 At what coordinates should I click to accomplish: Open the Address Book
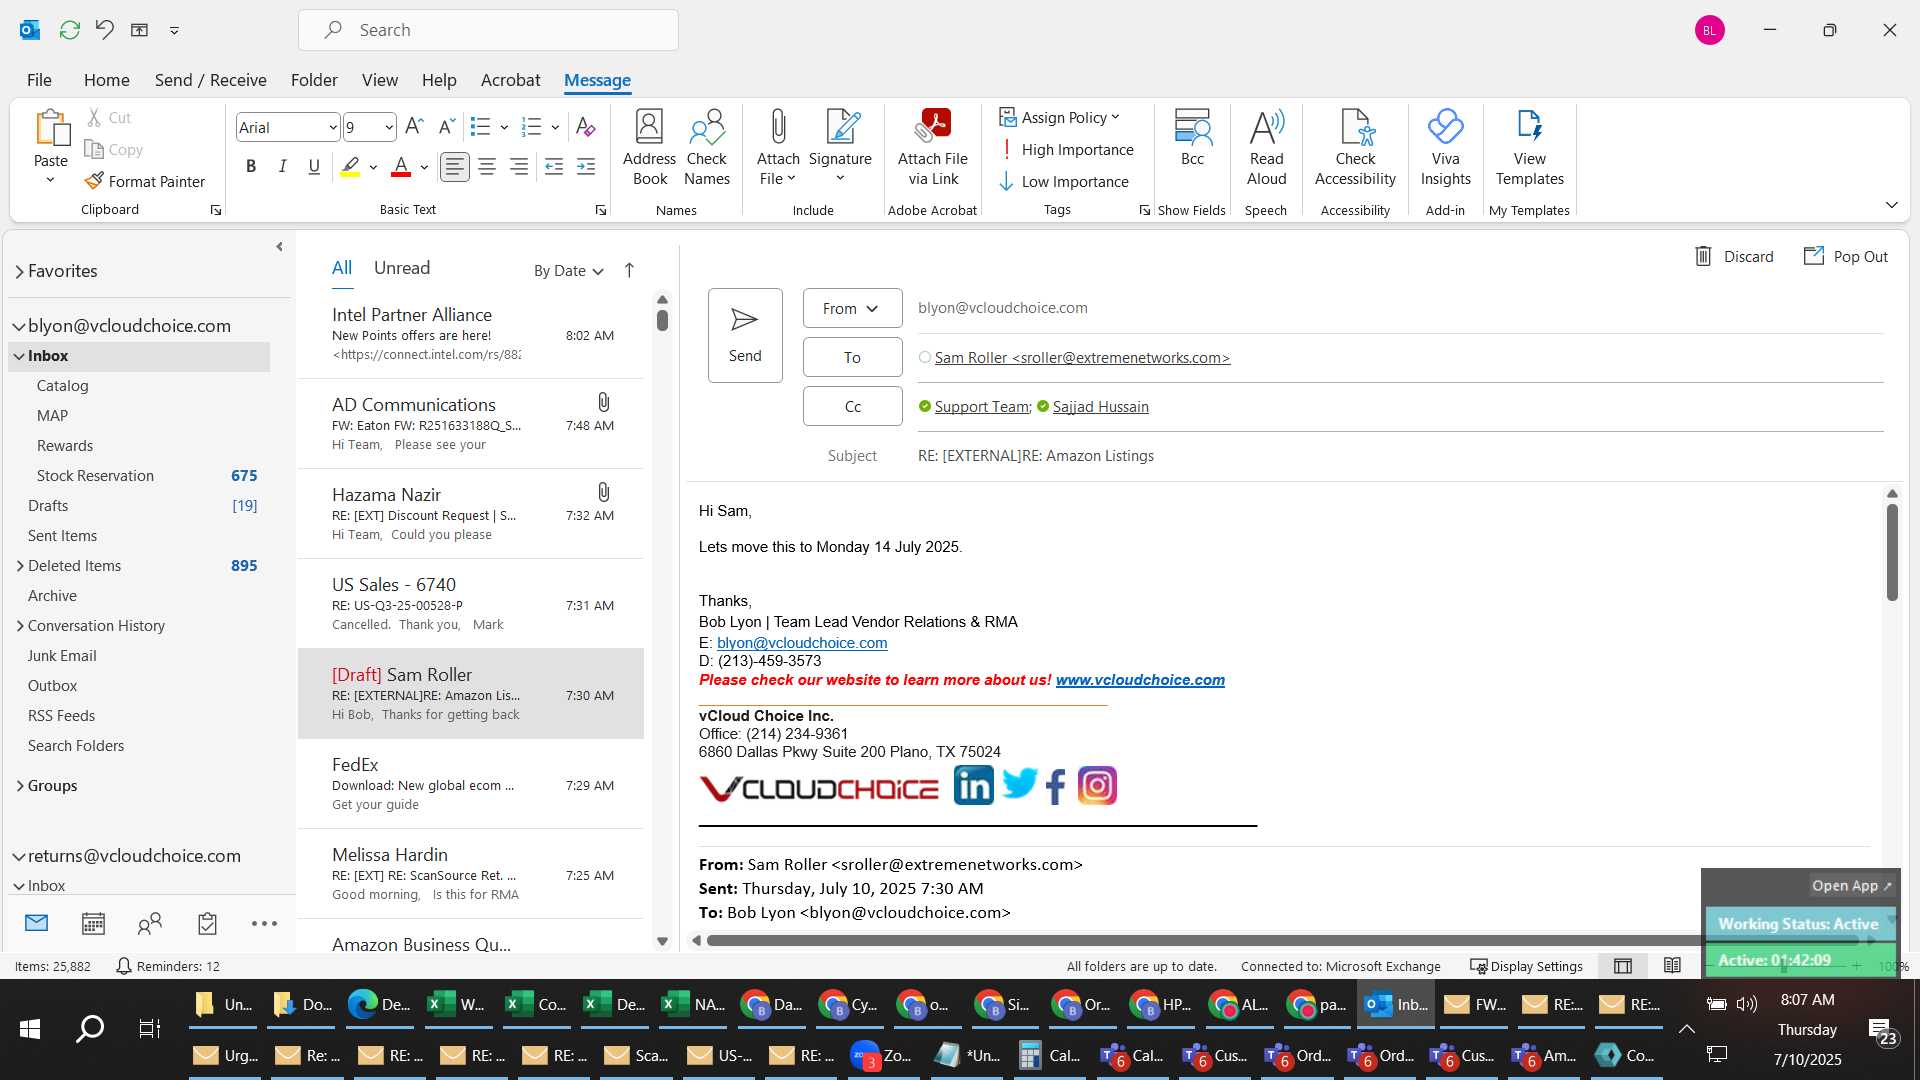point(649,148)
